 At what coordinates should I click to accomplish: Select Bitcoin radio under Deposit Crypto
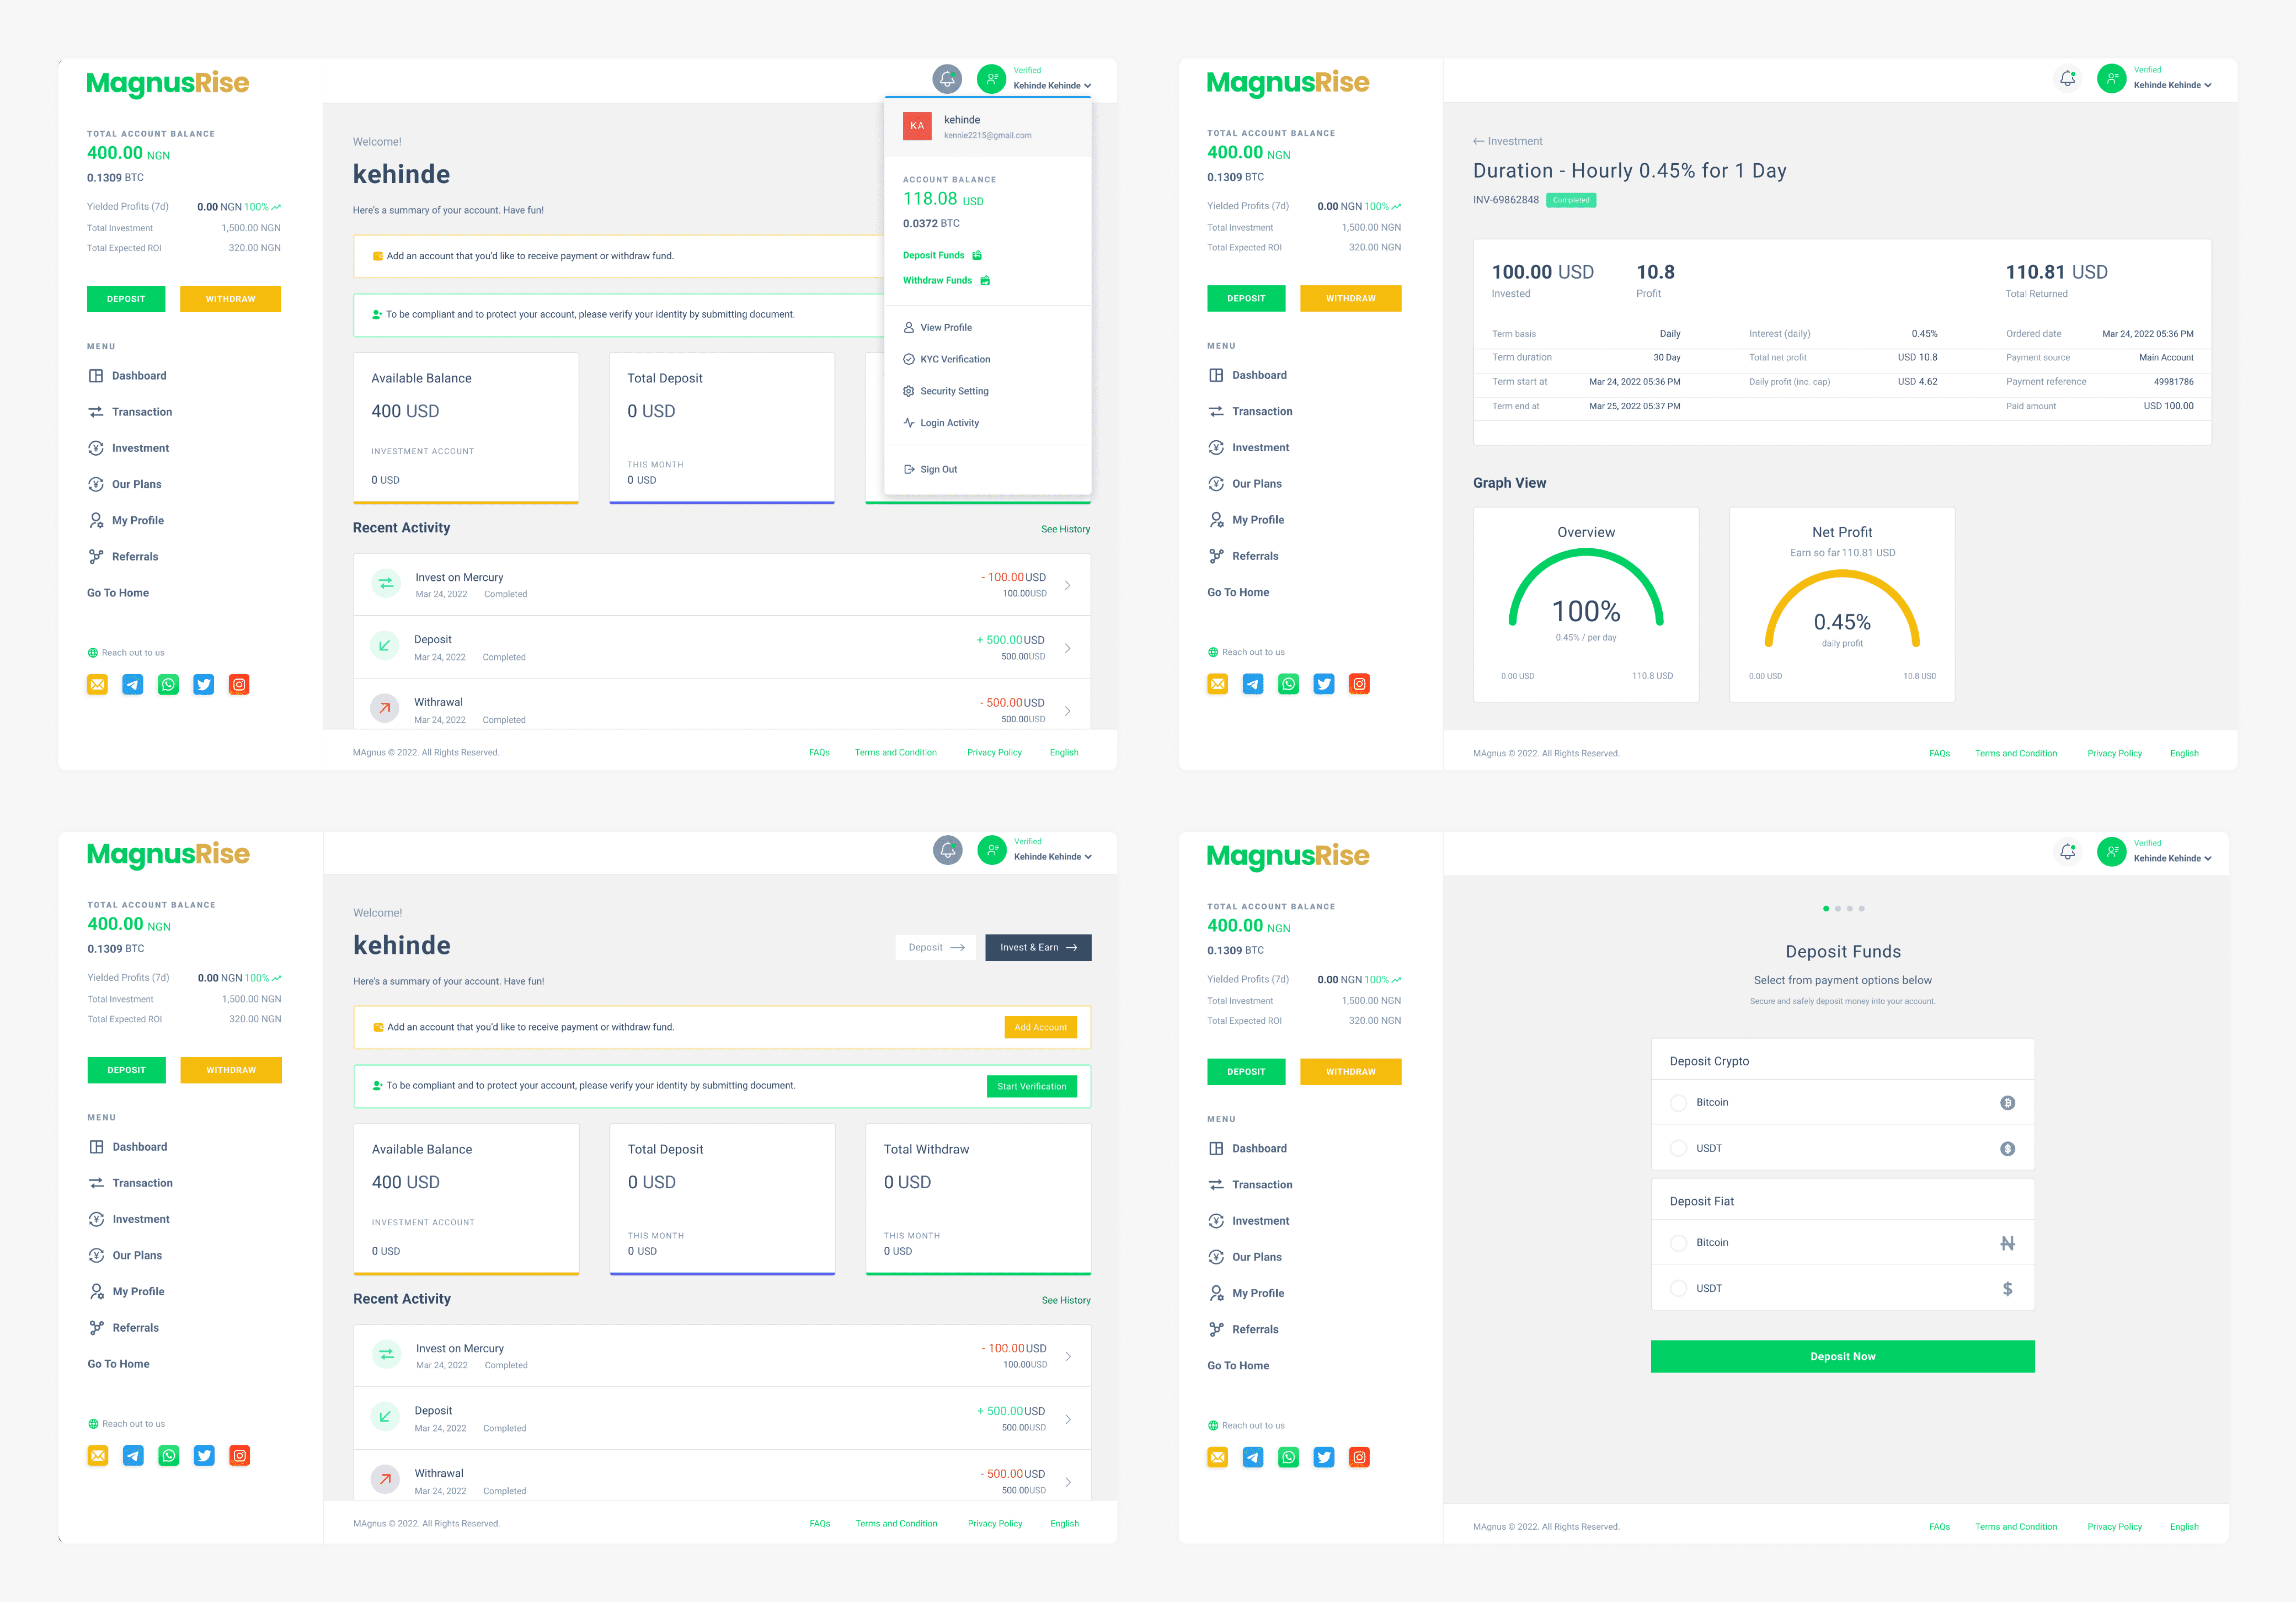tap(1678, 1103)
